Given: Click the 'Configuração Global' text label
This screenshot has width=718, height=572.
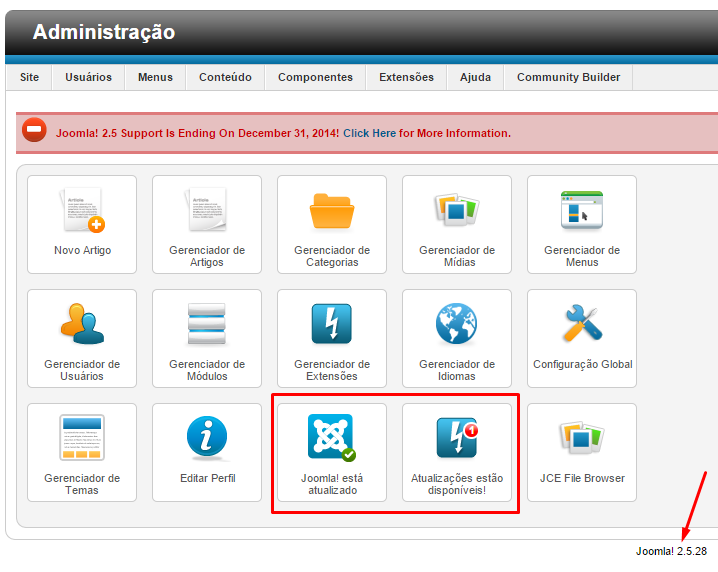Looking at the screenshot, I should coord(582,364).
